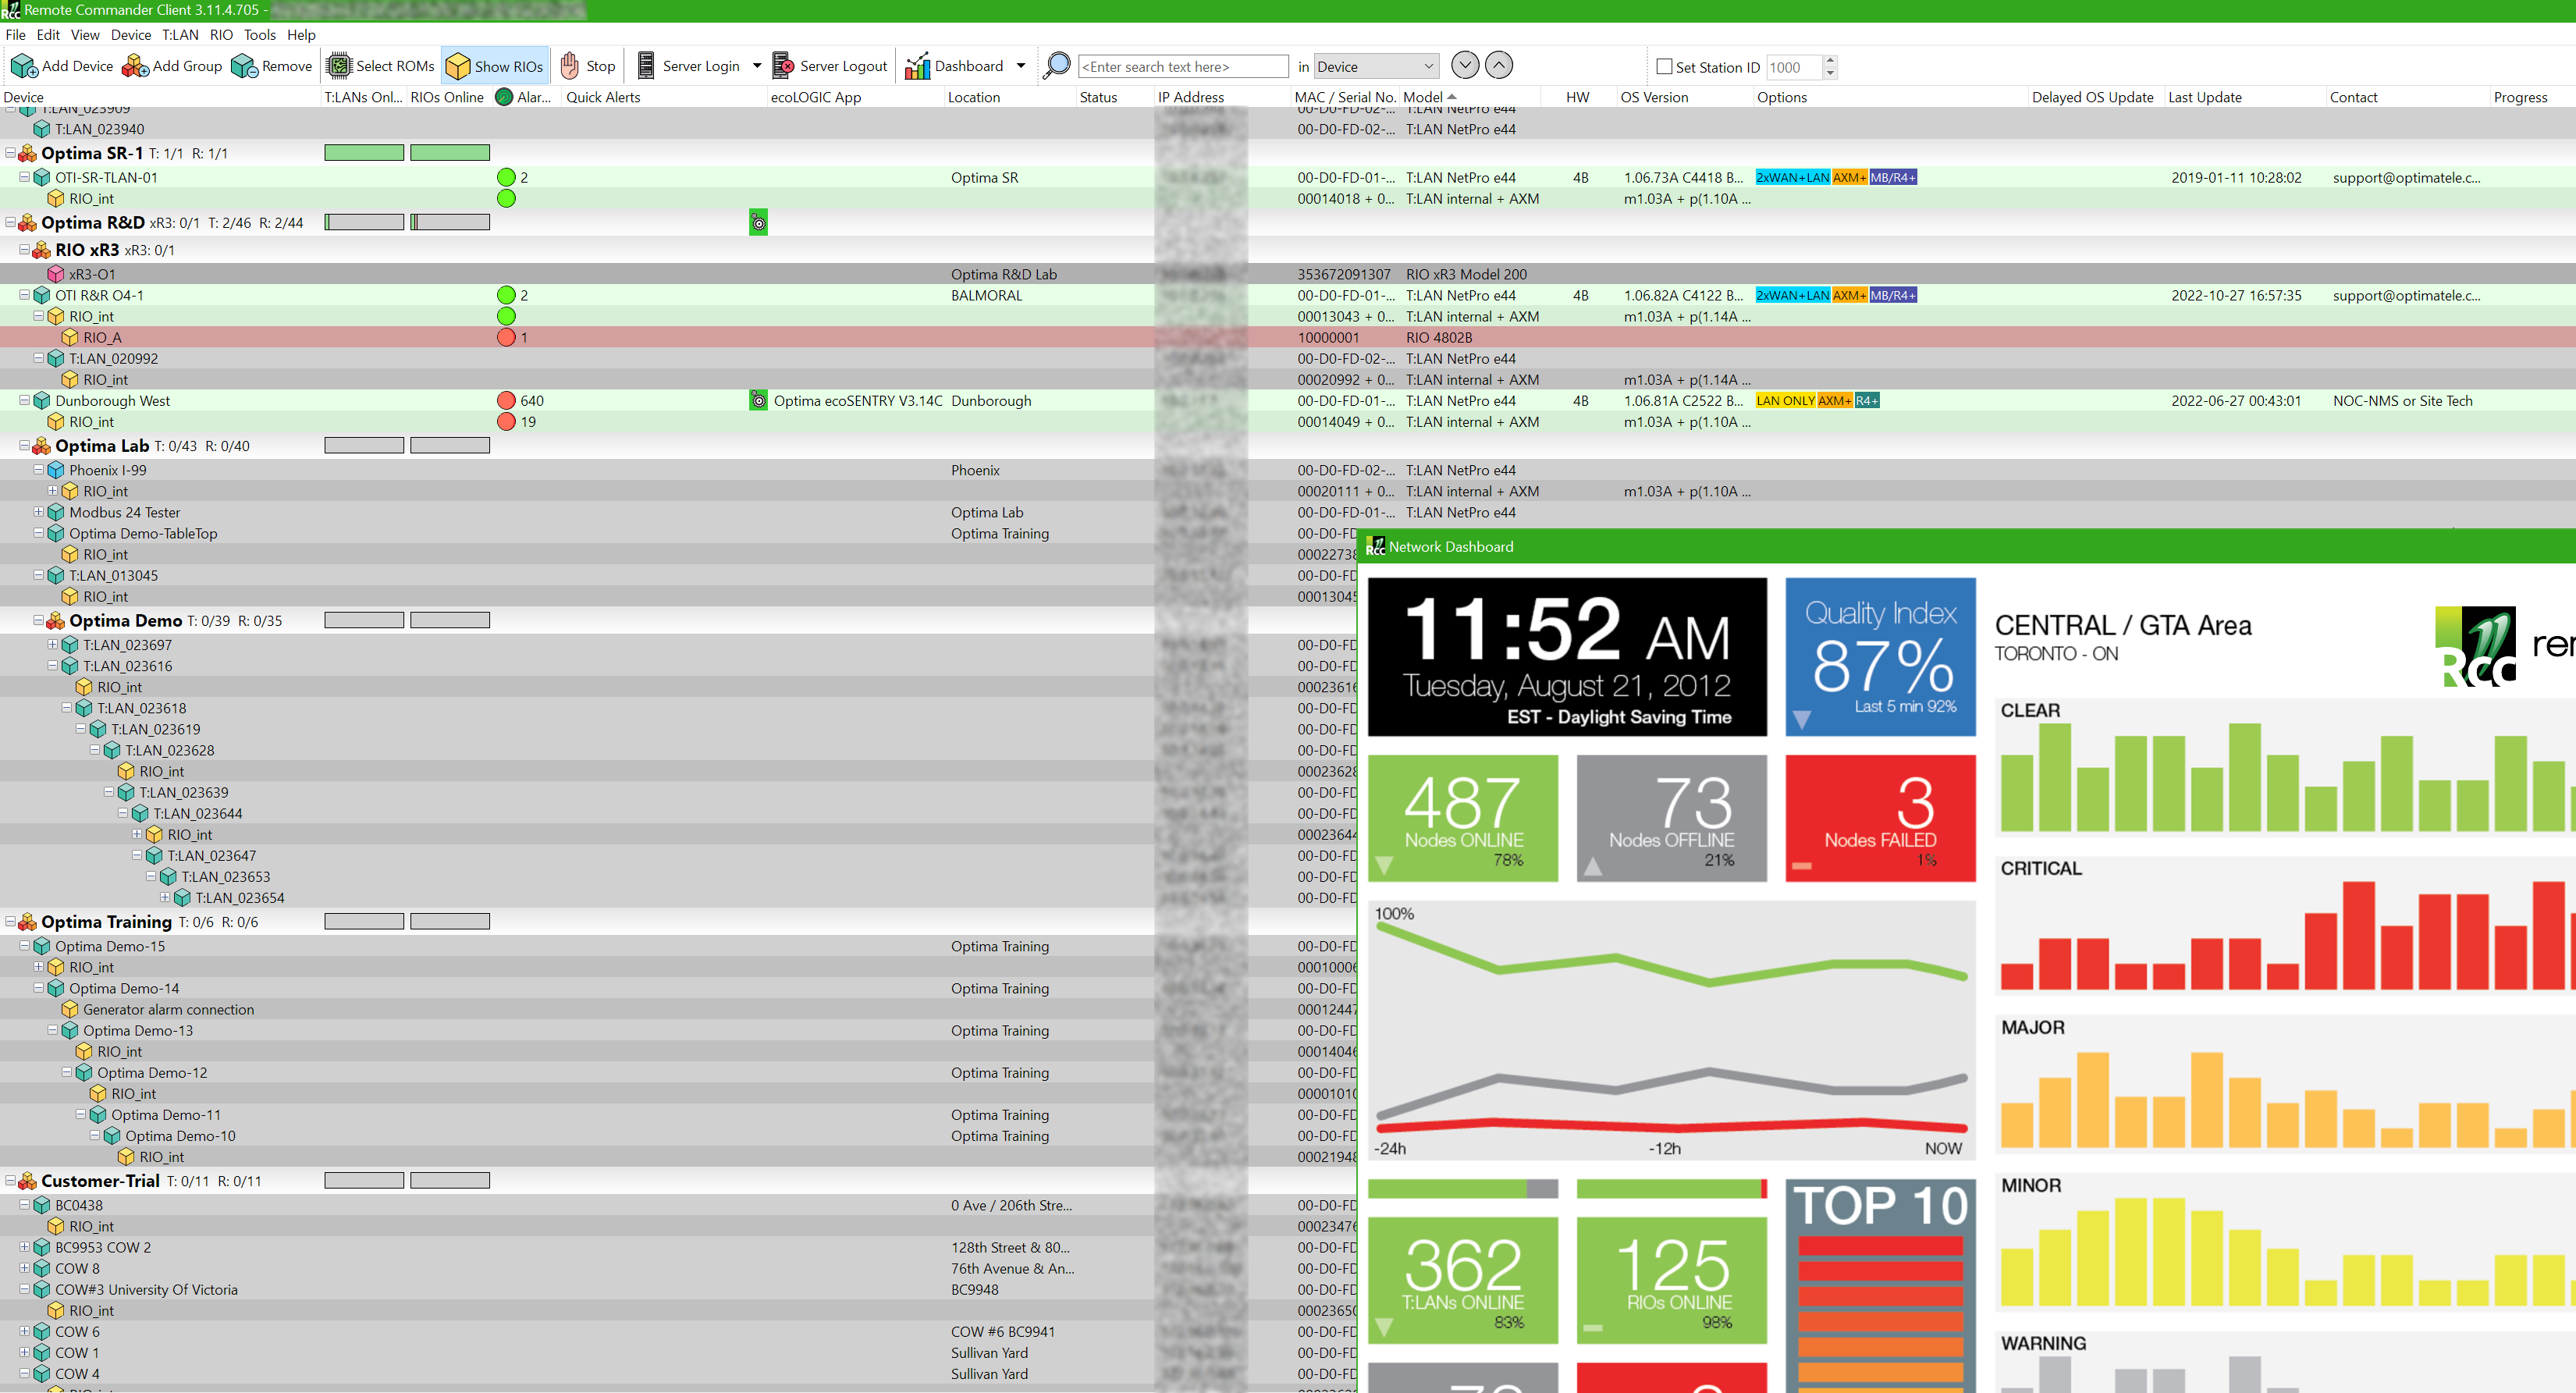2576x1393 pixels.
Task: Expand the COW 8 node
Action: pos(24,1268)
